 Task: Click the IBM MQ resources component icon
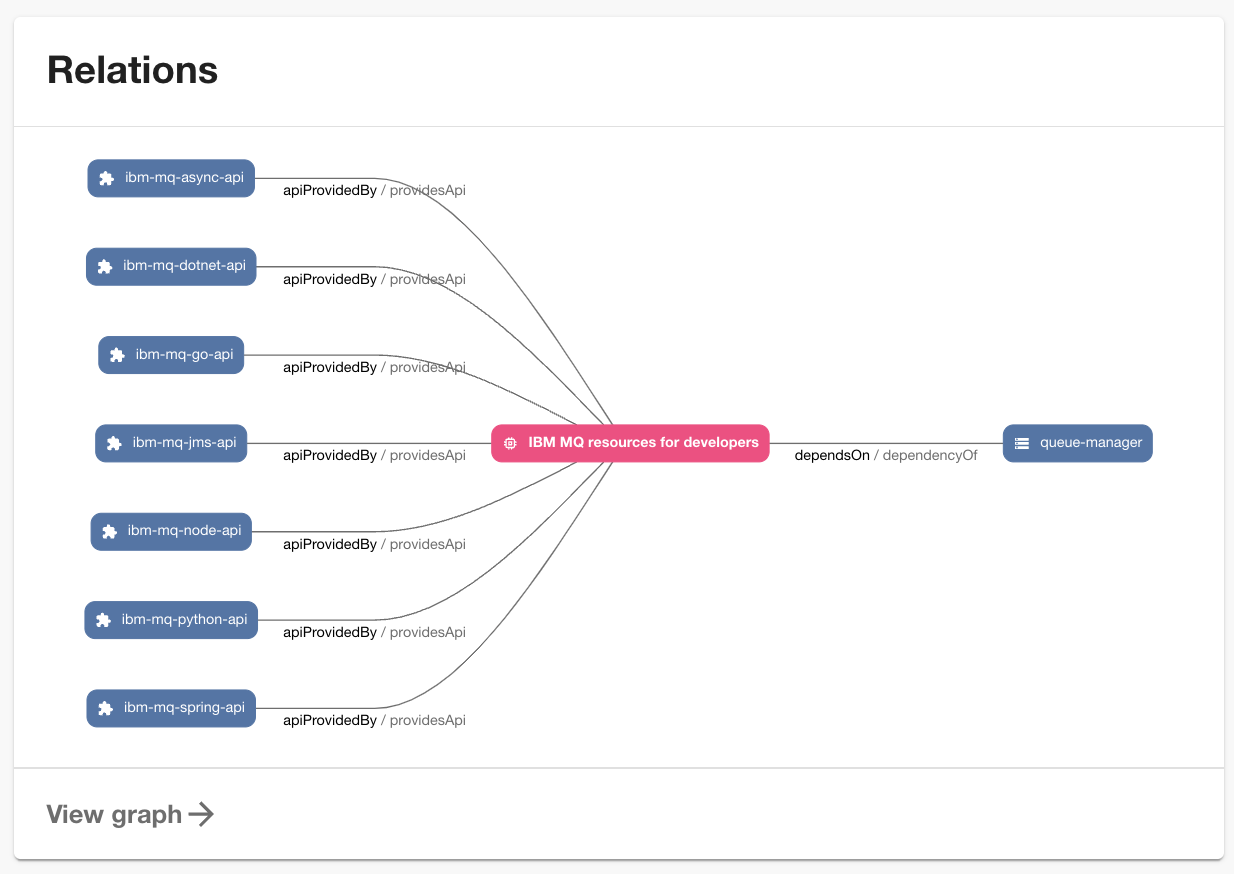pos(510,443)
